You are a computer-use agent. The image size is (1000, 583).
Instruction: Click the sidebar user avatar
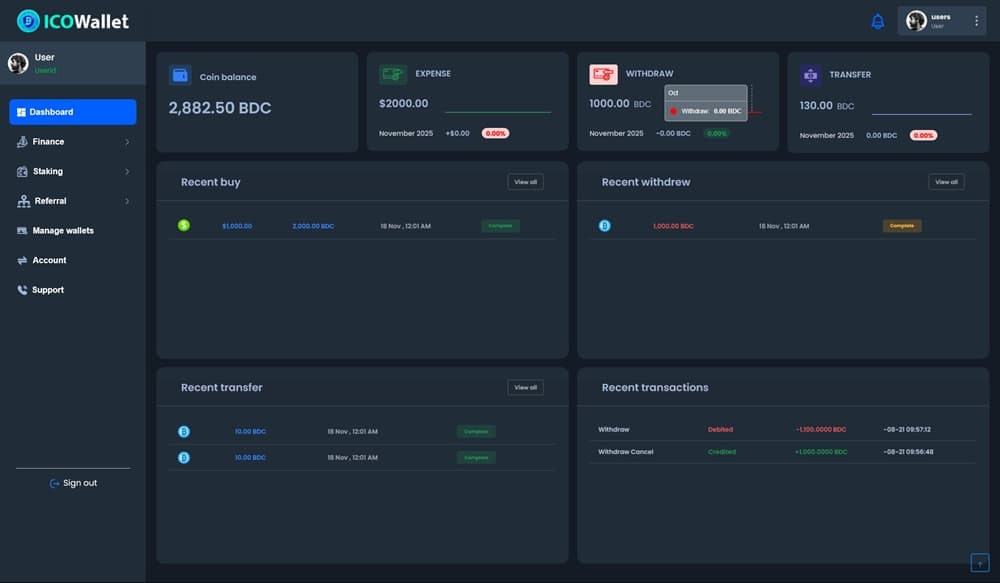coord(18,63)
